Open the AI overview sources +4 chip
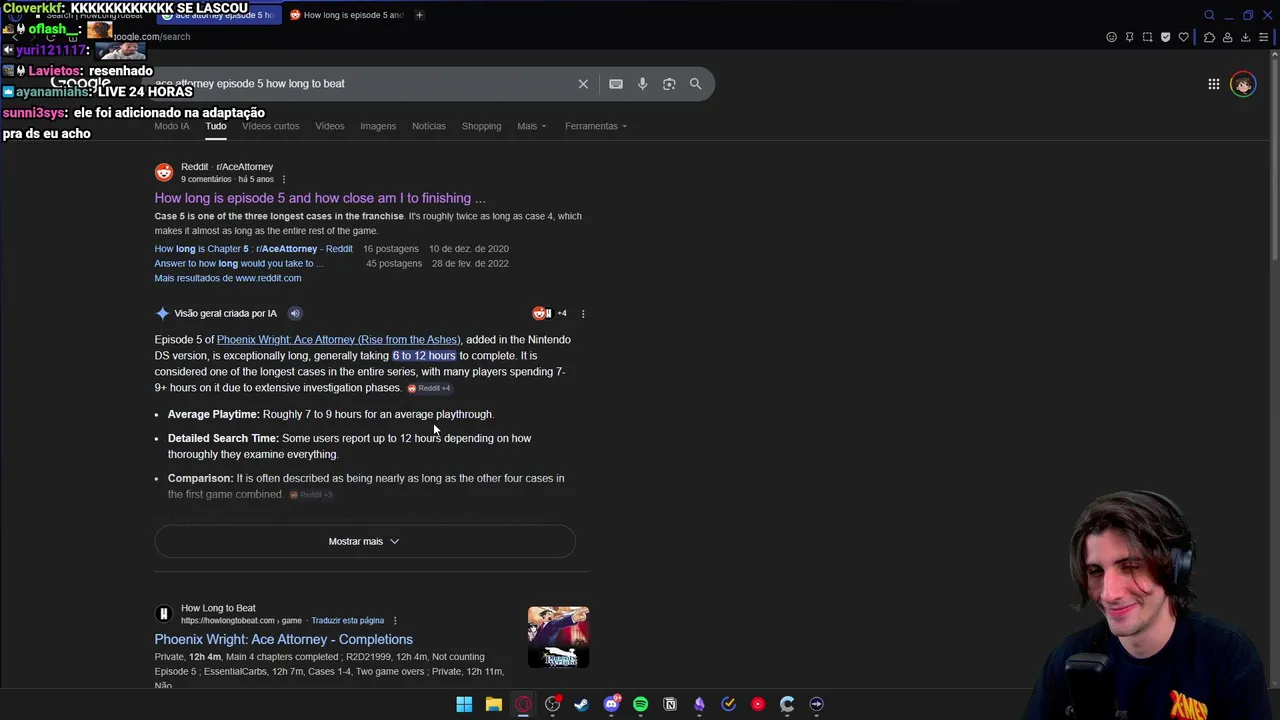Image resolution: width=1280 pixels, height=720 pixels. 550,313
